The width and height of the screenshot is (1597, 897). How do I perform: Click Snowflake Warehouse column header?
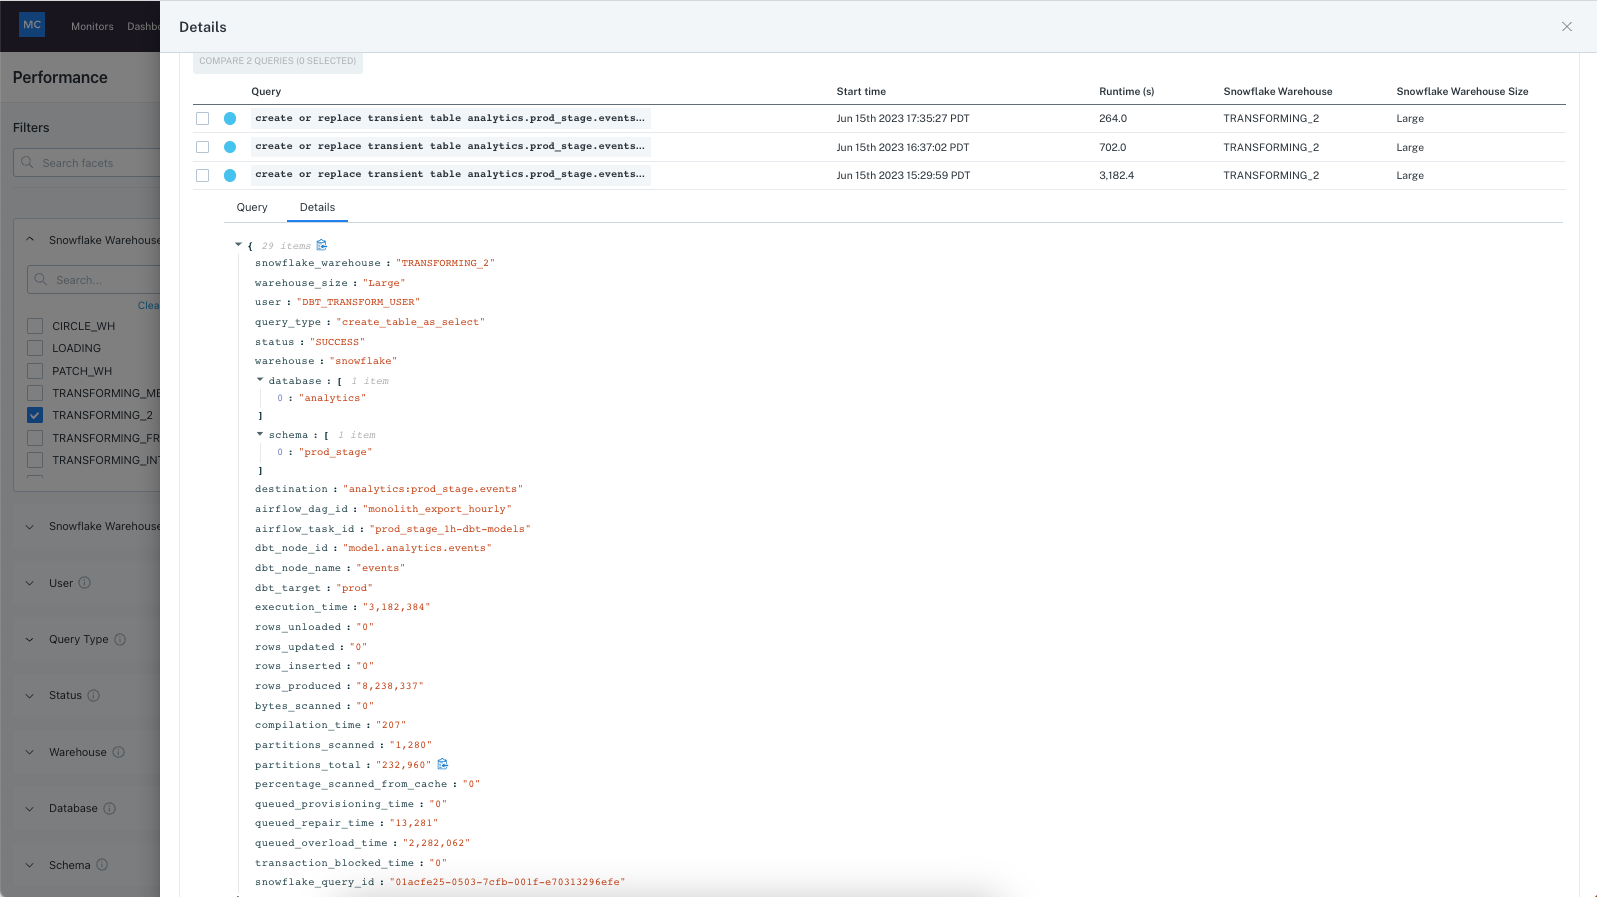click(1278, 91)
